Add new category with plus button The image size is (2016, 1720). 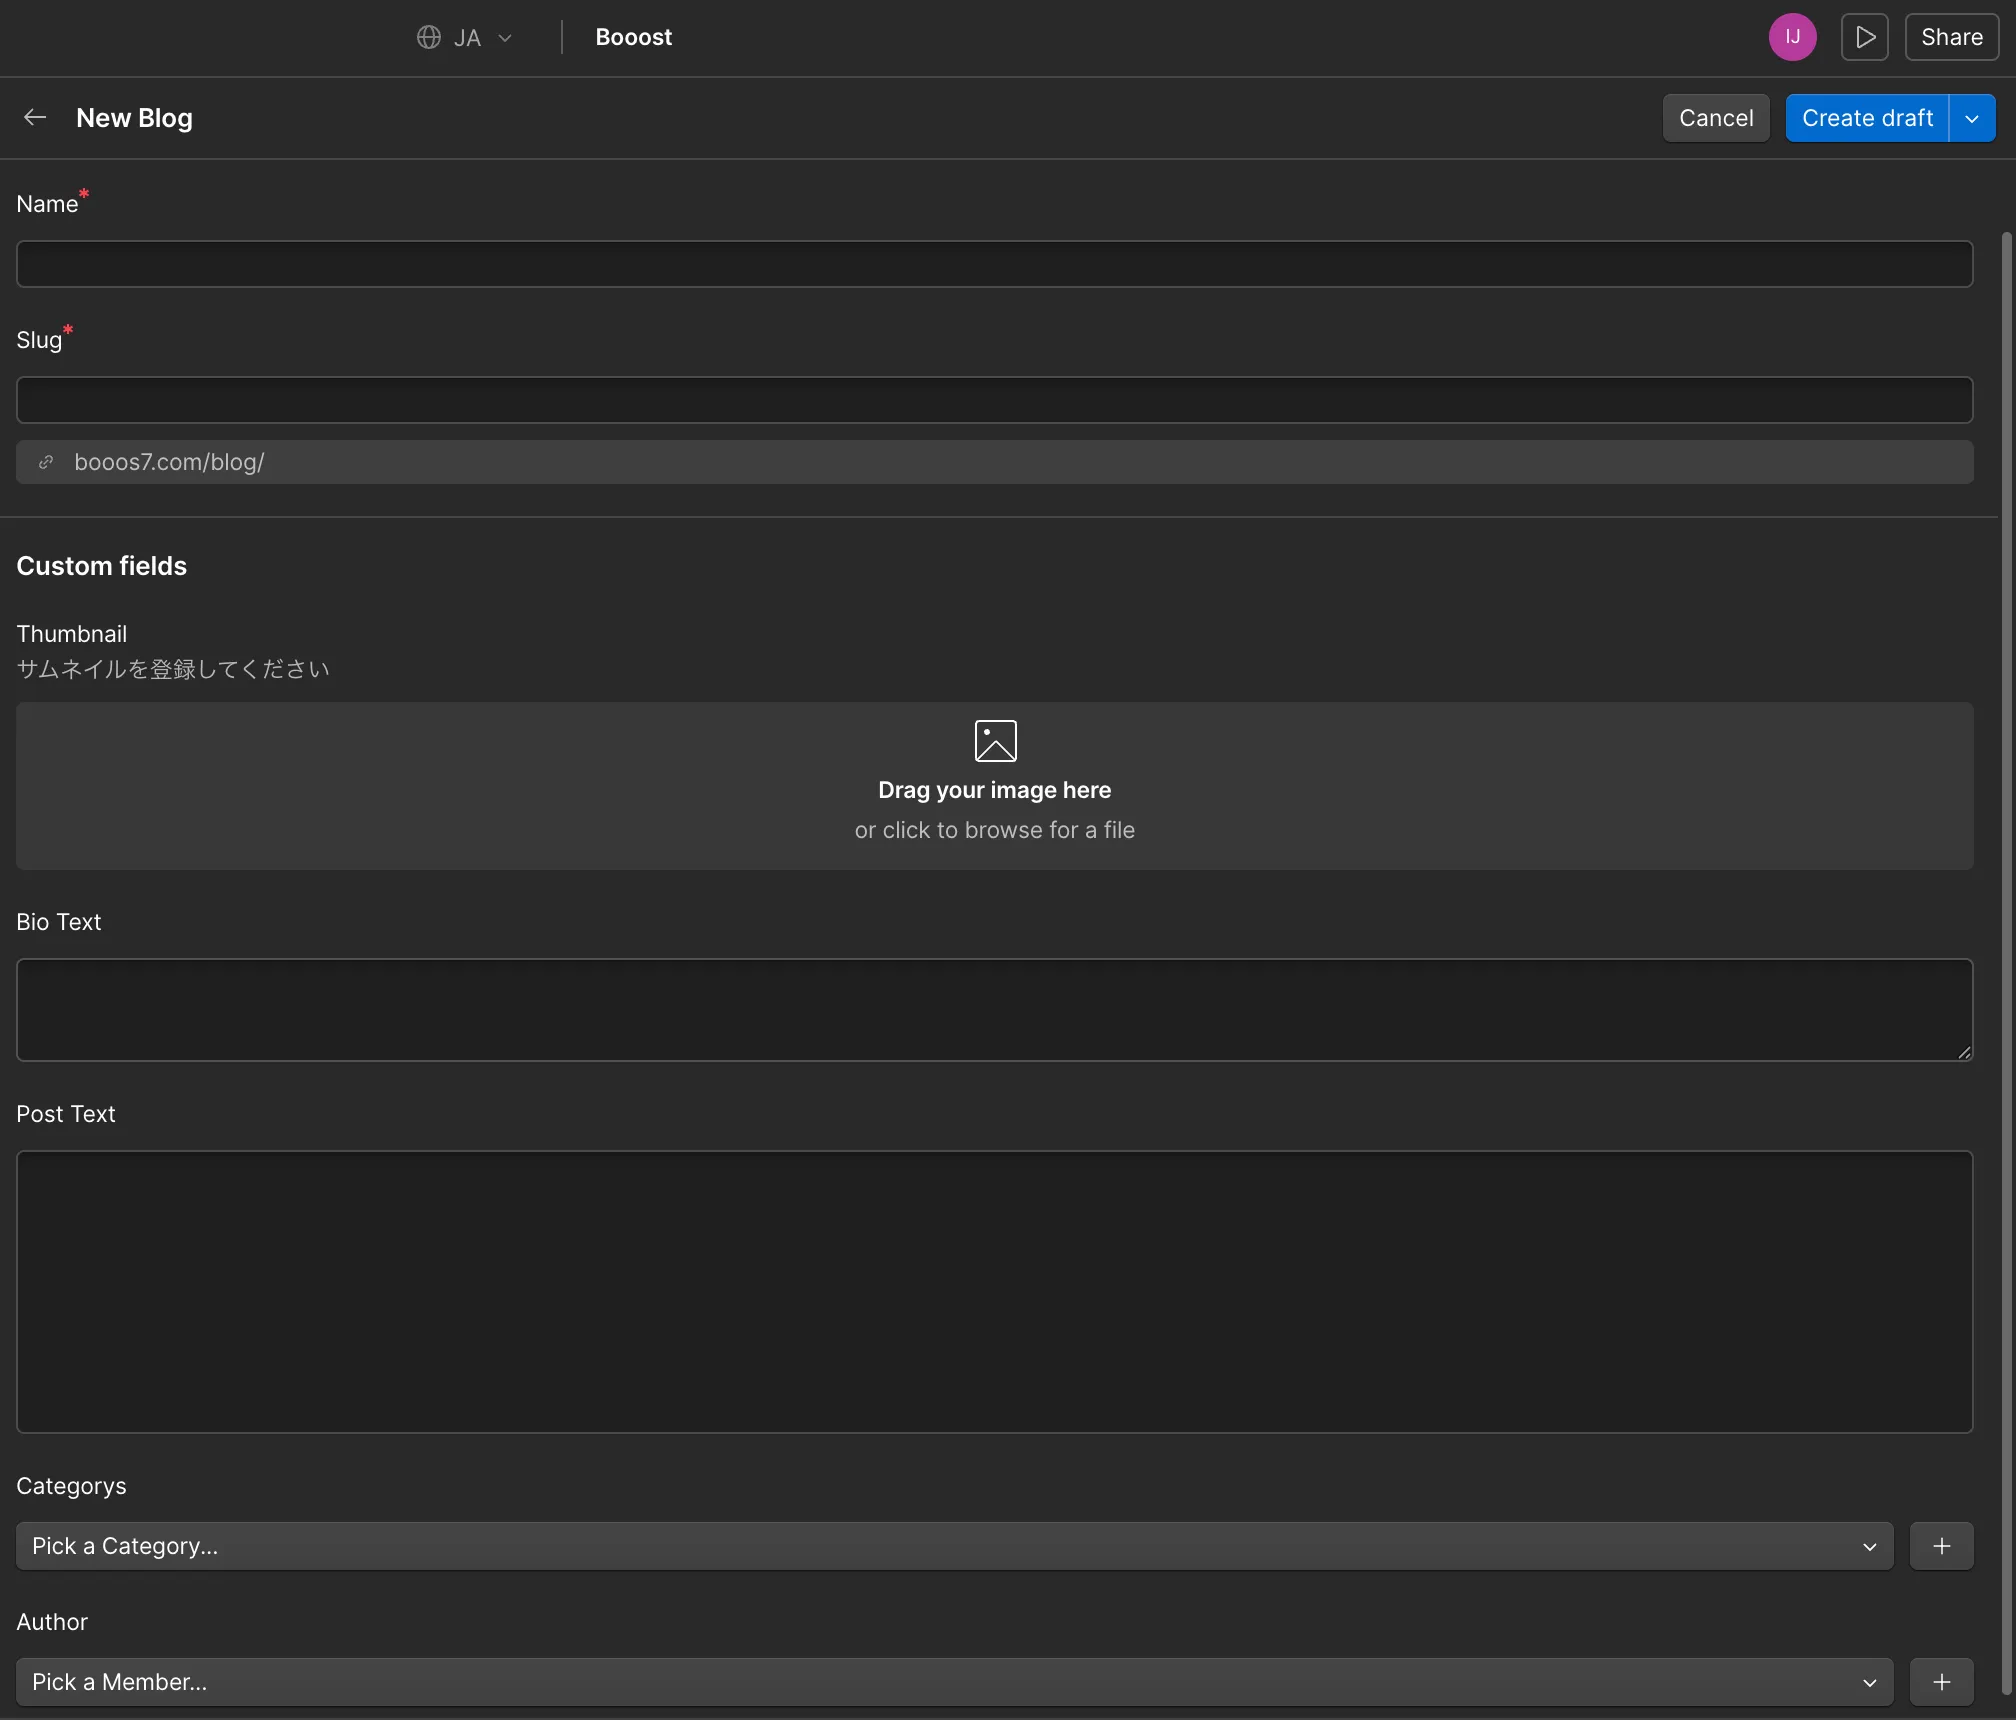click(1941, 1546)
